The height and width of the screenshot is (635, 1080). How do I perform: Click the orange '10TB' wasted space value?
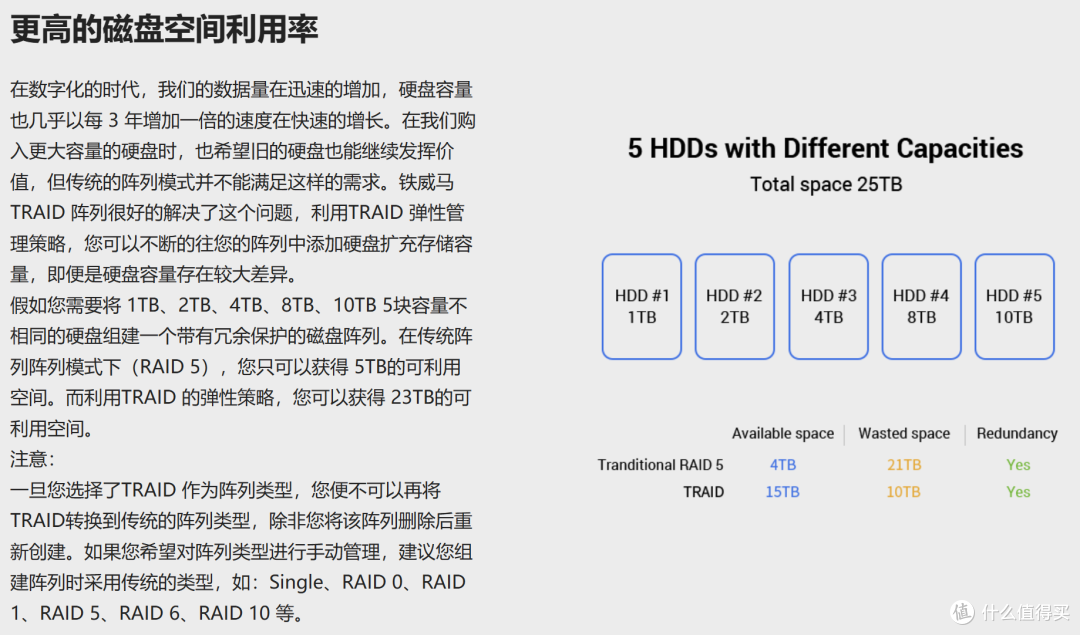tap(903, 492)
